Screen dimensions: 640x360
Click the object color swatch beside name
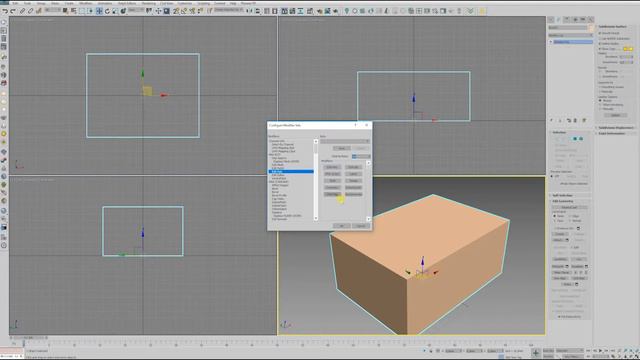coord(591,27)
